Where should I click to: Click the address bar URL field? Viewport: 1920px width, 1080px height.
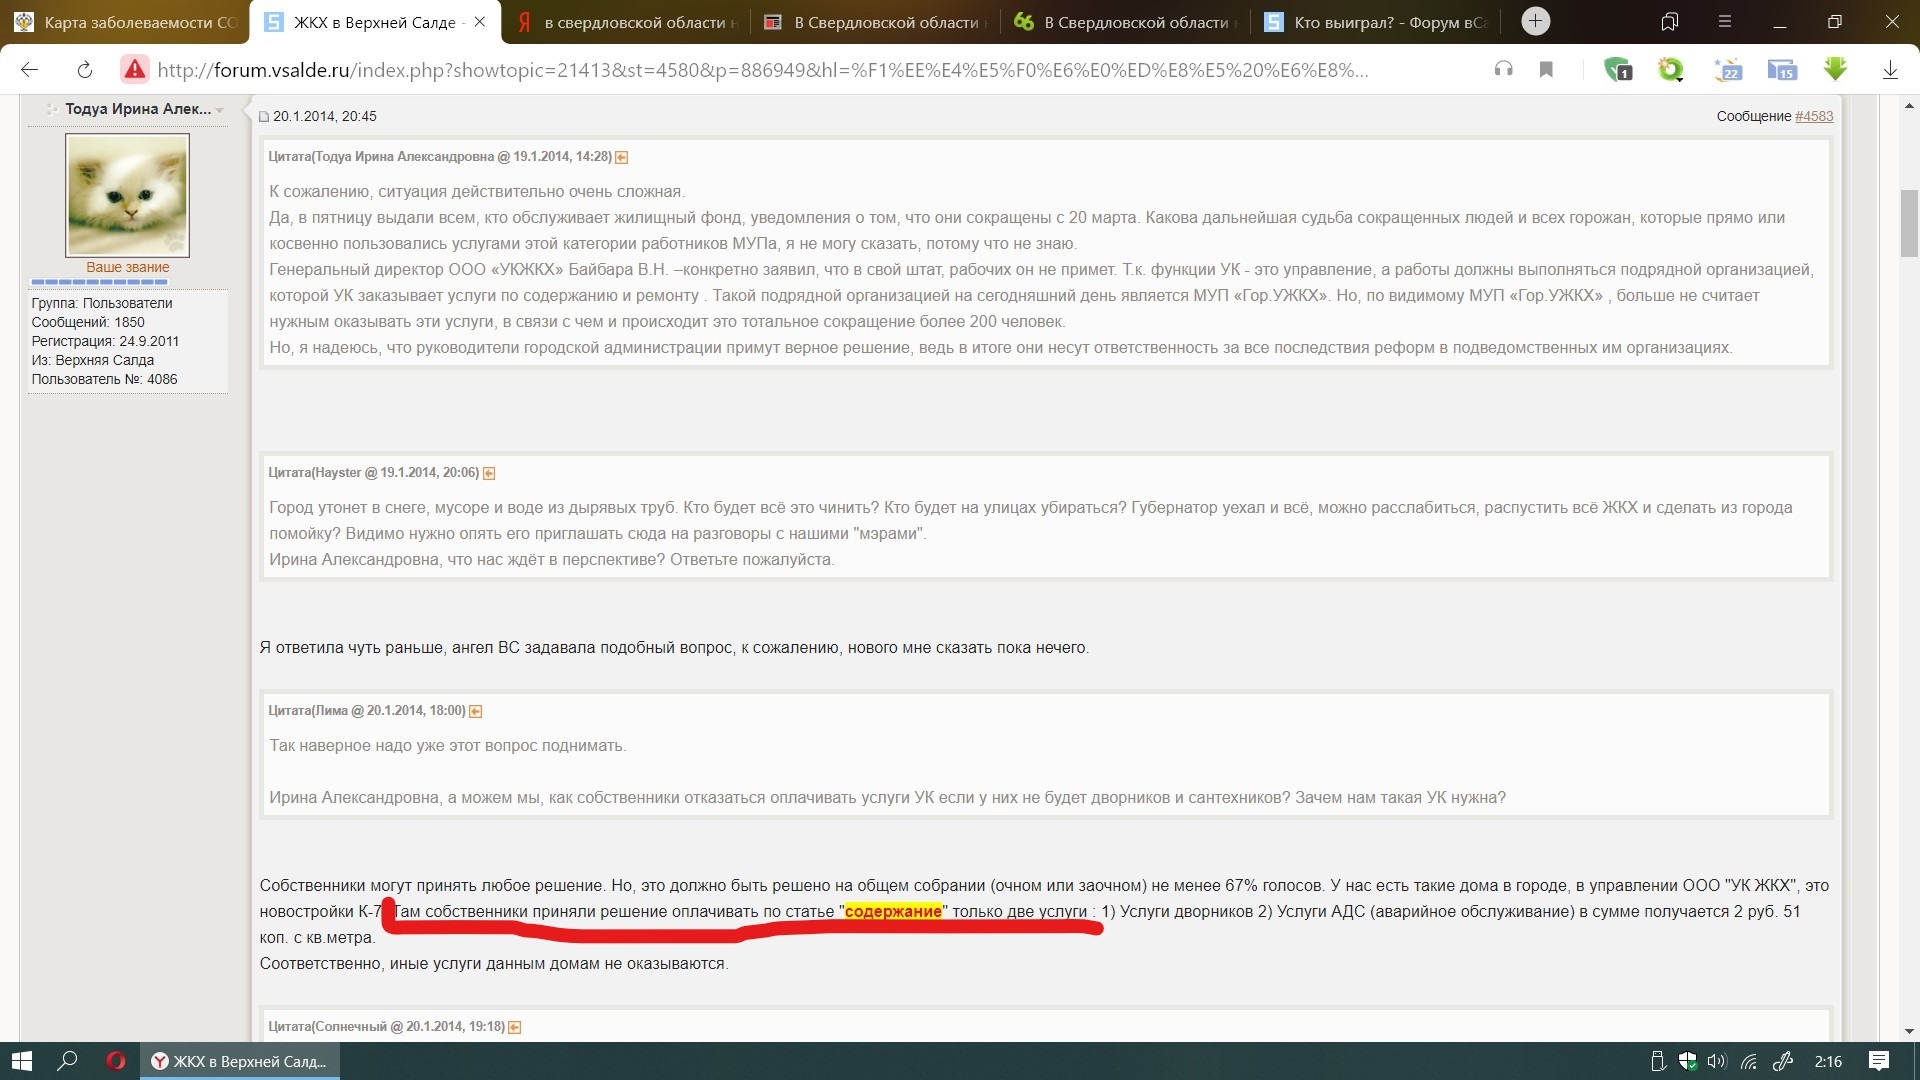pos(760,69)
